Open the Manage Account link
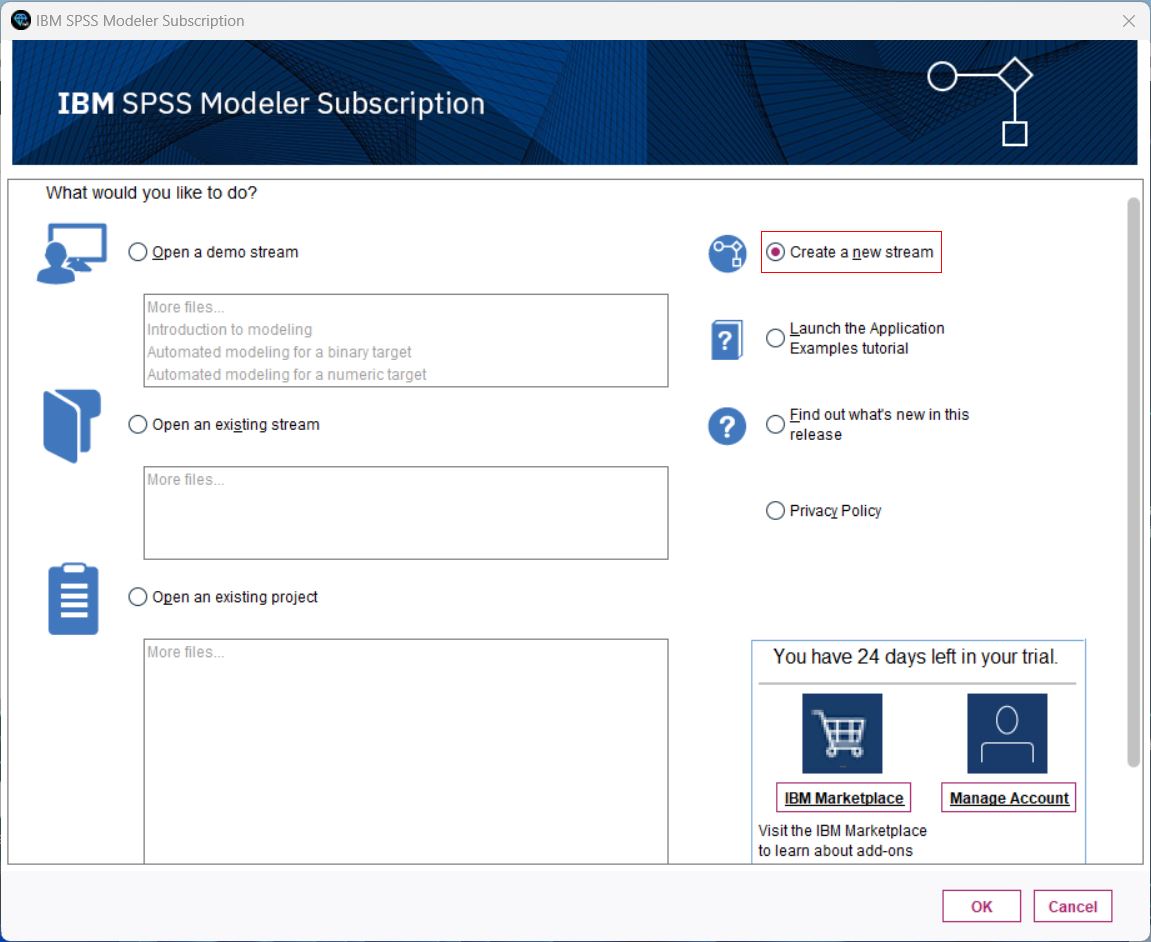The image size is (1151, 942). coord(1009,798)
